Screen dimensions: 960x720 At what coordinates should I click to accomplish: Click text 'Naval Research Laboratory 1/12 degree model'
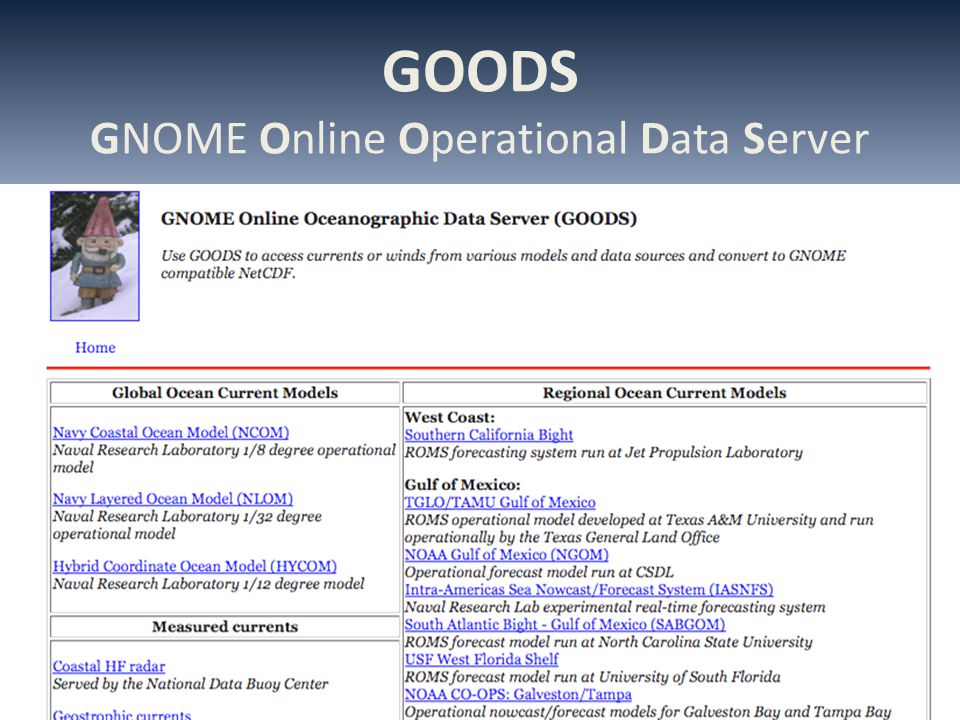click(x=208, y=584)
